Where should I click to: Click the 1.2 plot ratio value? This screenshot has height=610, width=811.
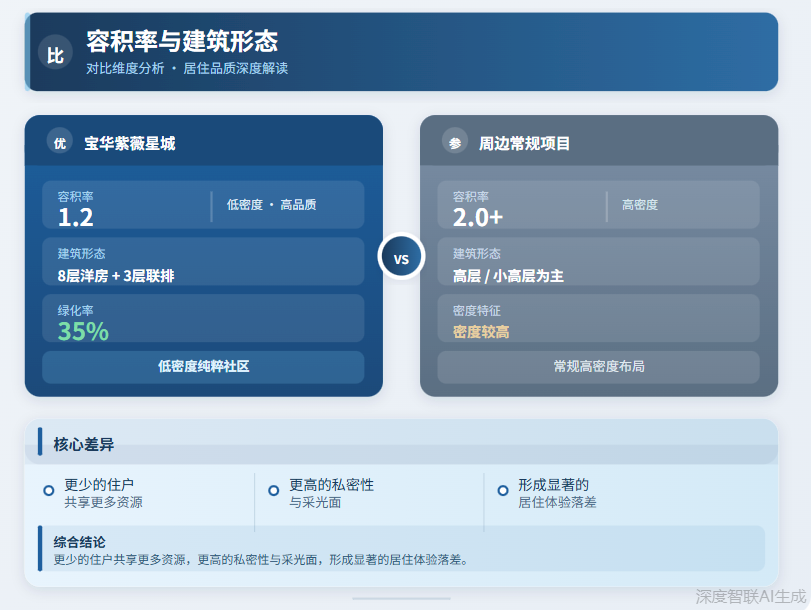point(76,217)
